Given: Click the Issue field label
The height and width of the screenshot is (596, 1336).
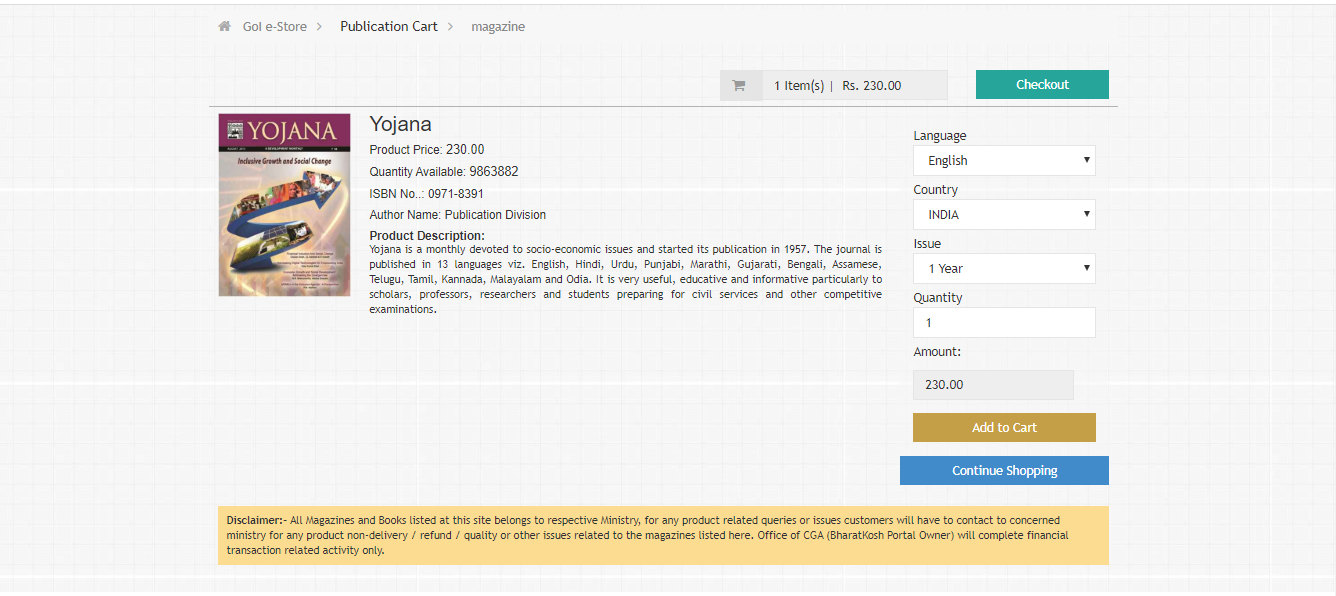Looking at the screenshot, I should 927,244.
